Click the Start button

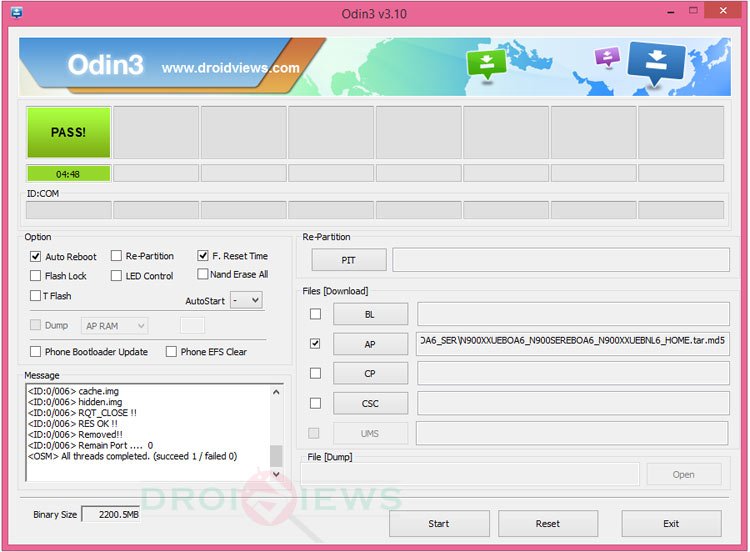[439, 523]
